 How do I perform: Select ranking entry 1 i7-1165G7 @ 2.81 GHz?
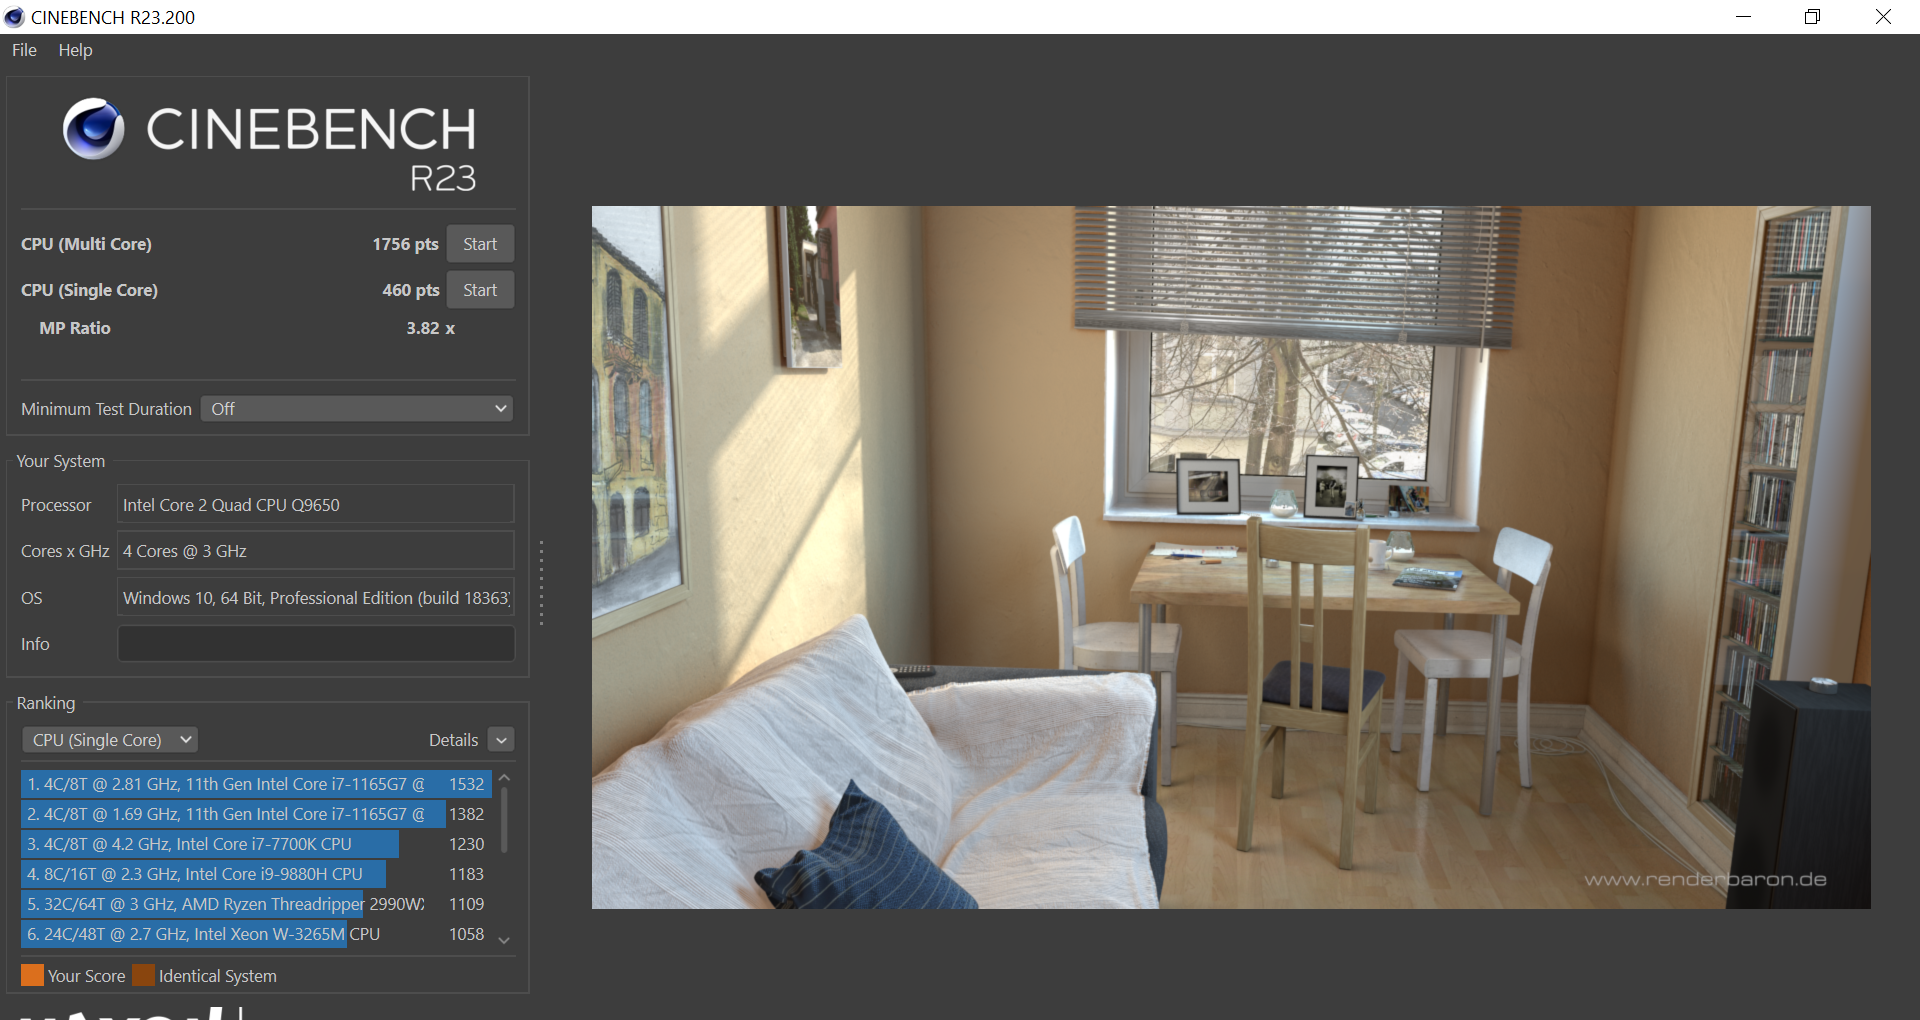(256, 784)
